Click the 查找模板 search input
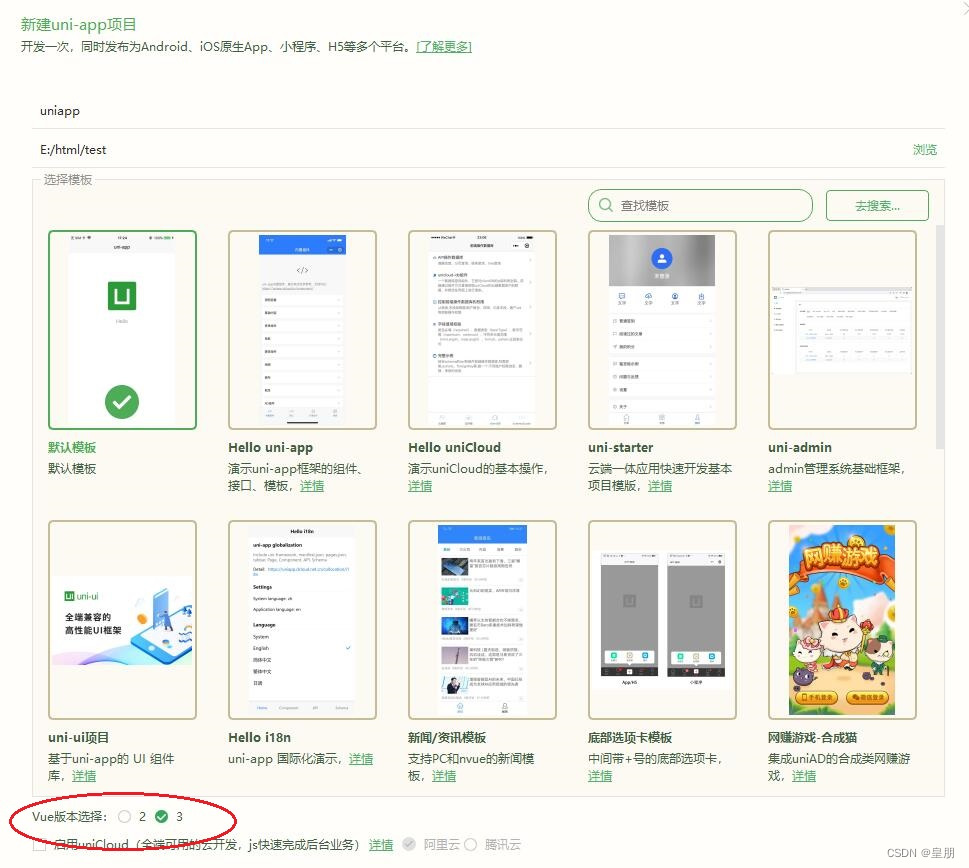 [x=700, y=204]
